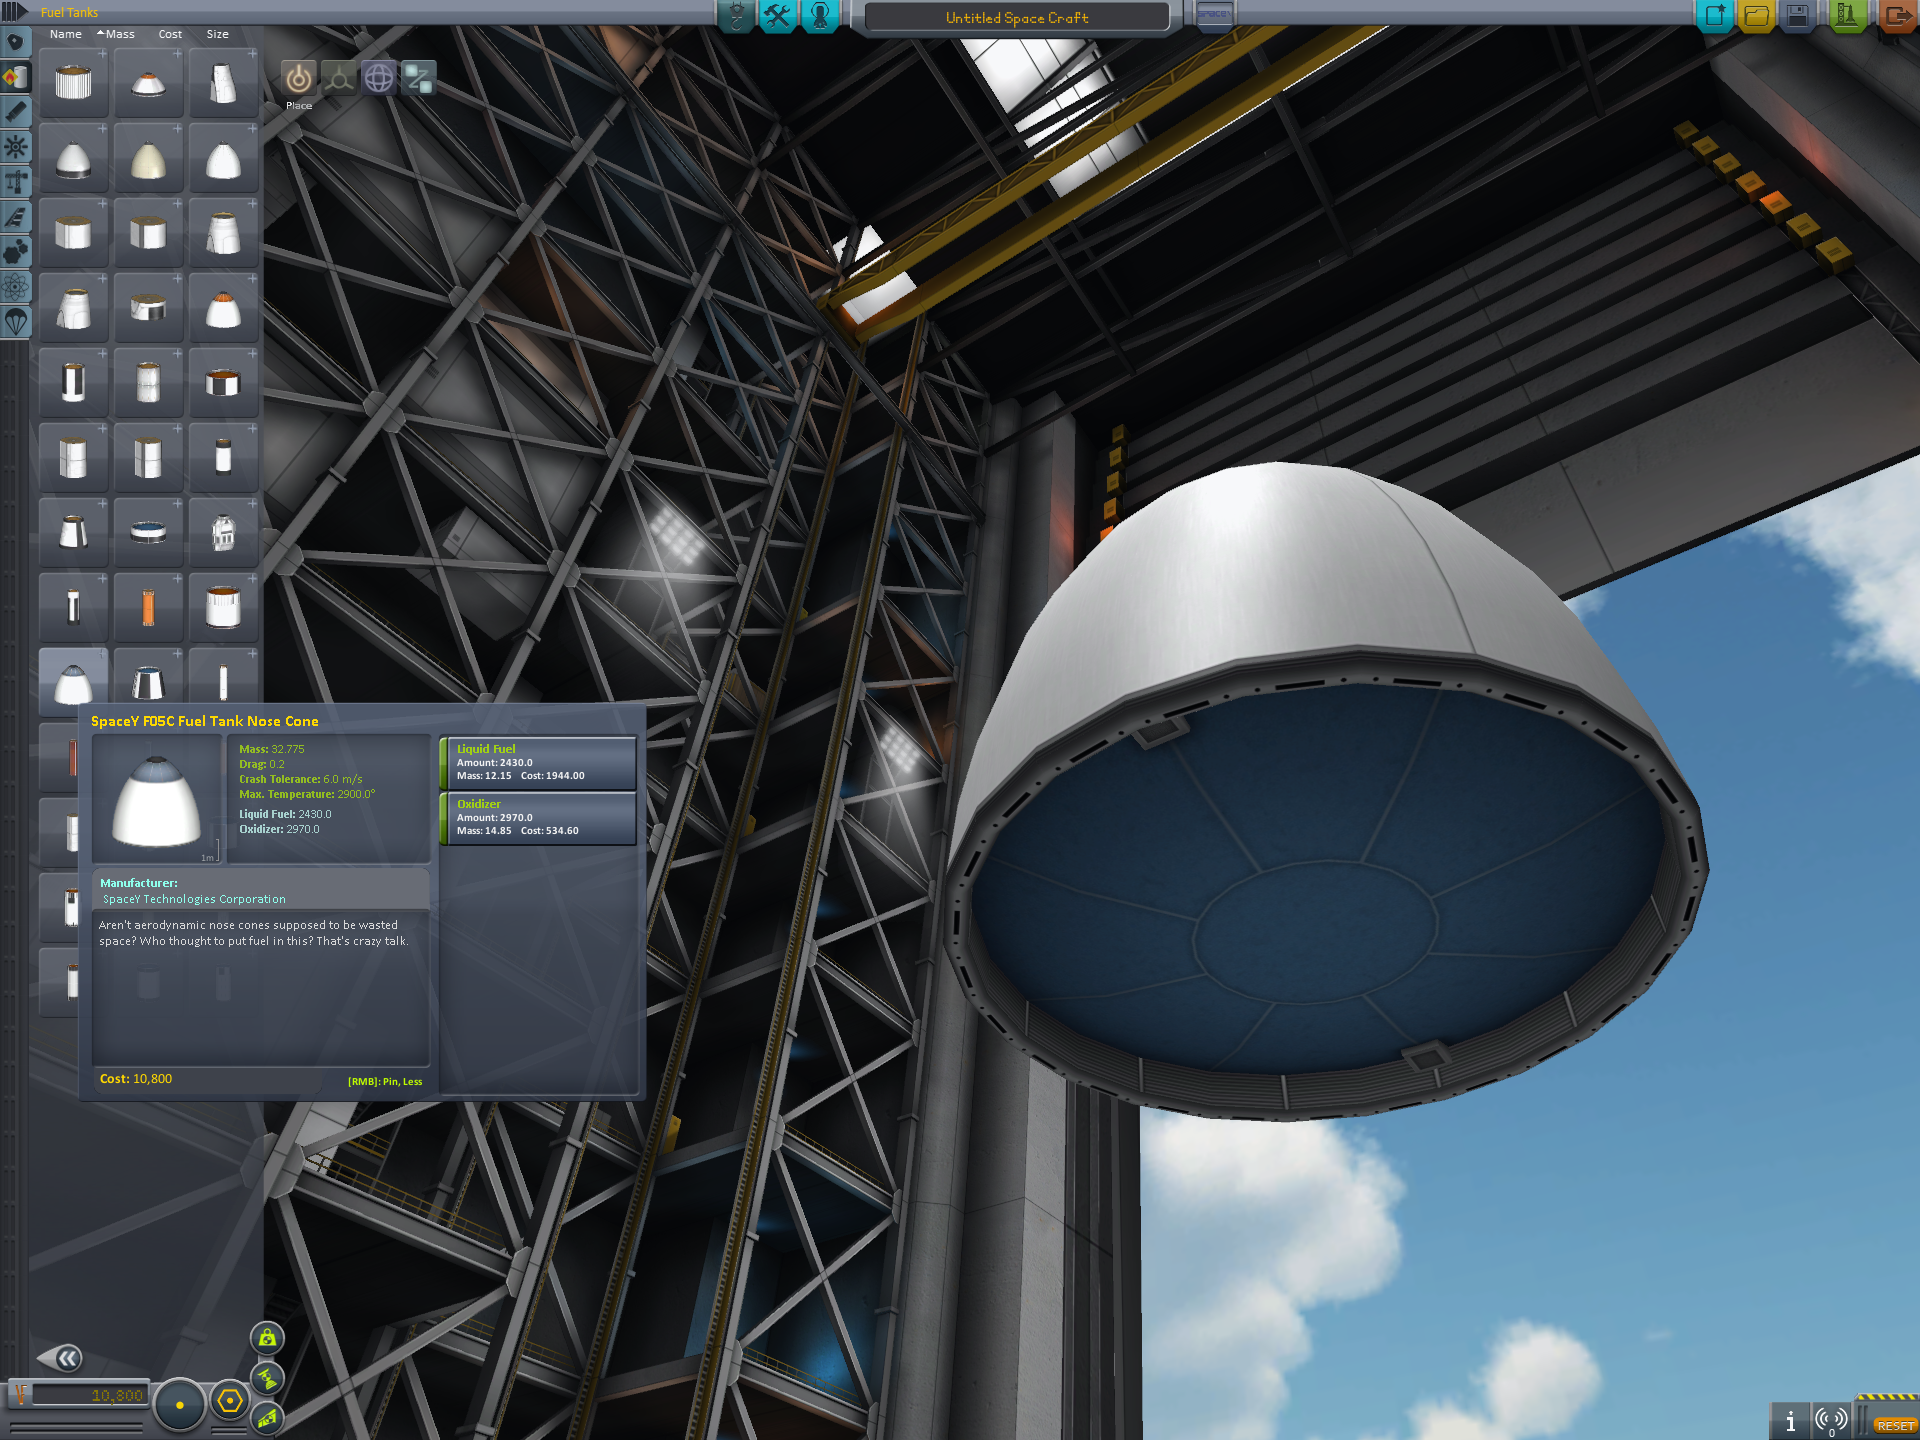
Task: Click the 'Mass: 32.775' stat line
Action: point(271,749)
